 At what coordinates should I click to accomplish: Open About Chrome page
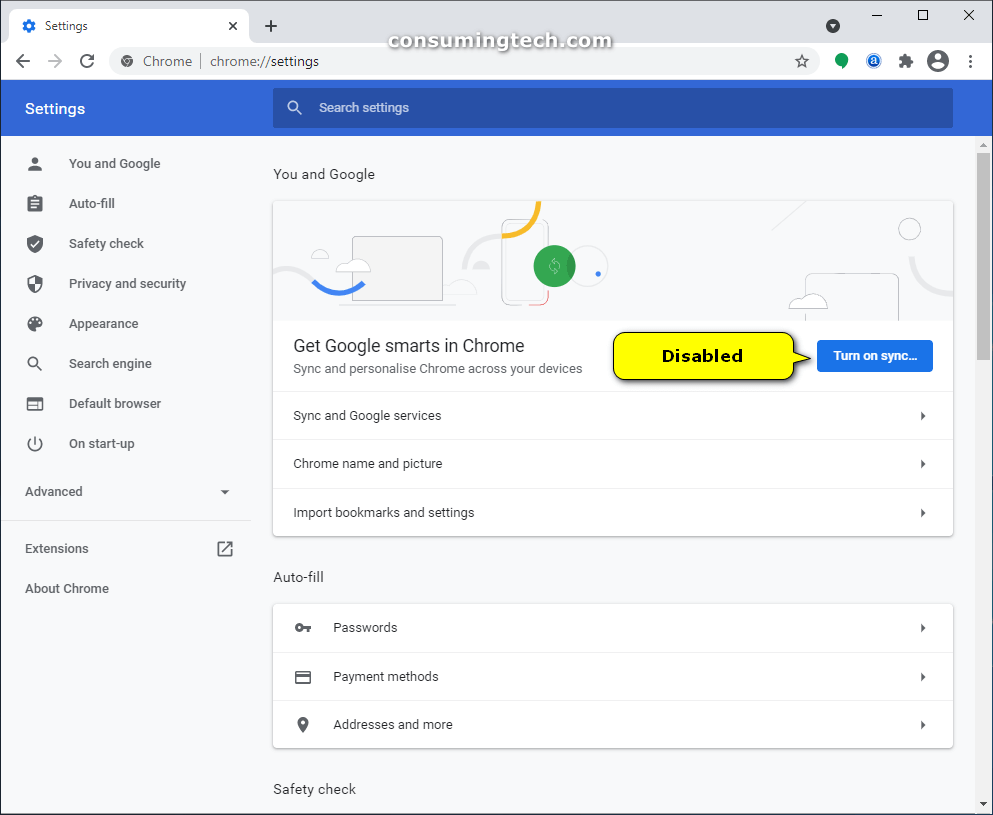(x=66, y=588)
